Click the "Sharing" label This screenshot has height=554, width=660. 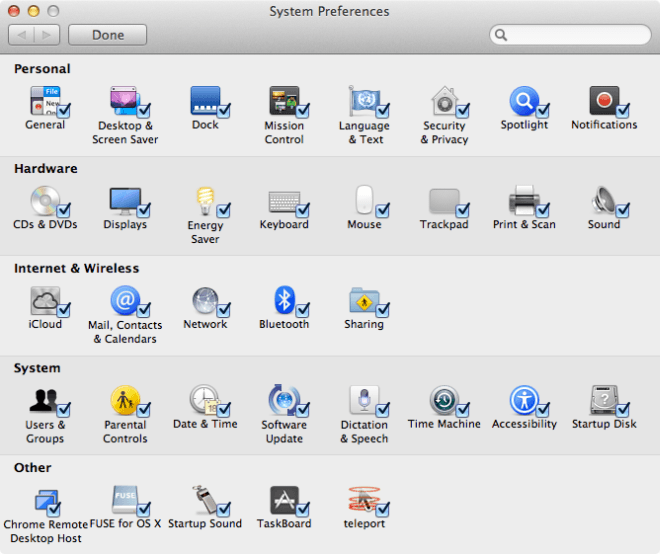pos(364,325)
